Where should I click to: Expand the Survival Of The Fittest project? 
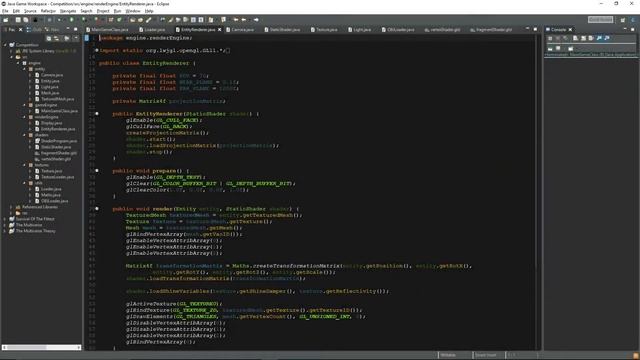click(x=5, y=219)
